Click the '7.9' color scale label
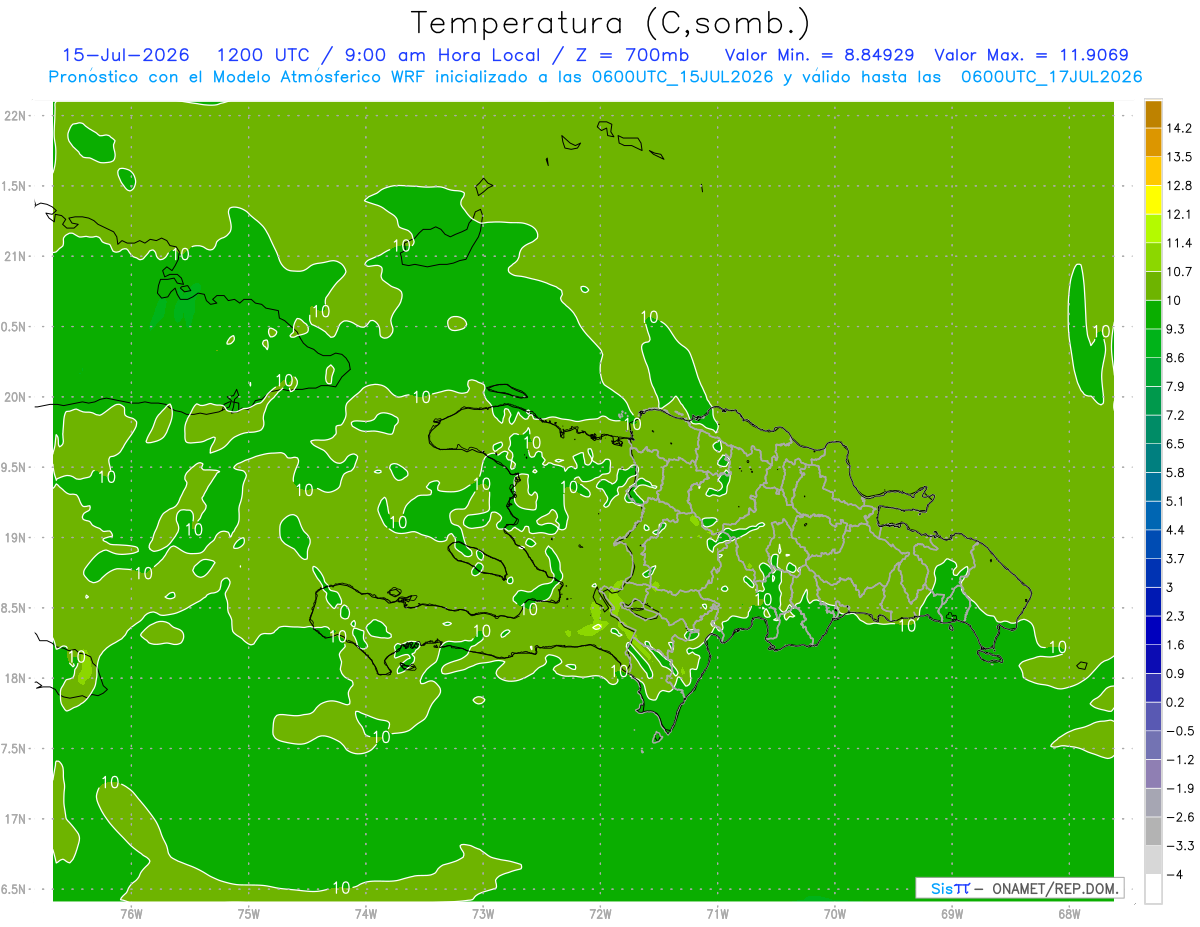 (1176, 386)
